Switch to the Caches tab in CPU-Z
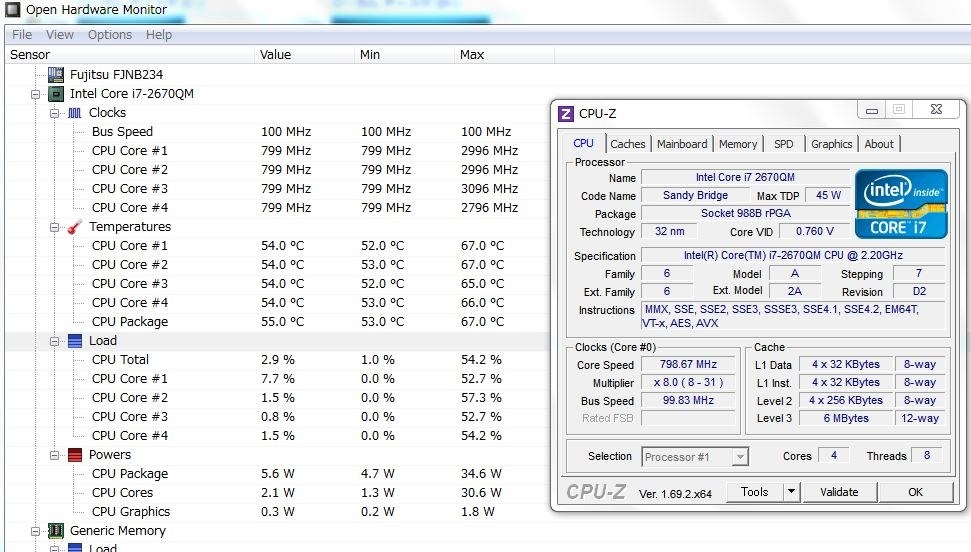Viewport: 971px width, 552px height. coord(627,144)
